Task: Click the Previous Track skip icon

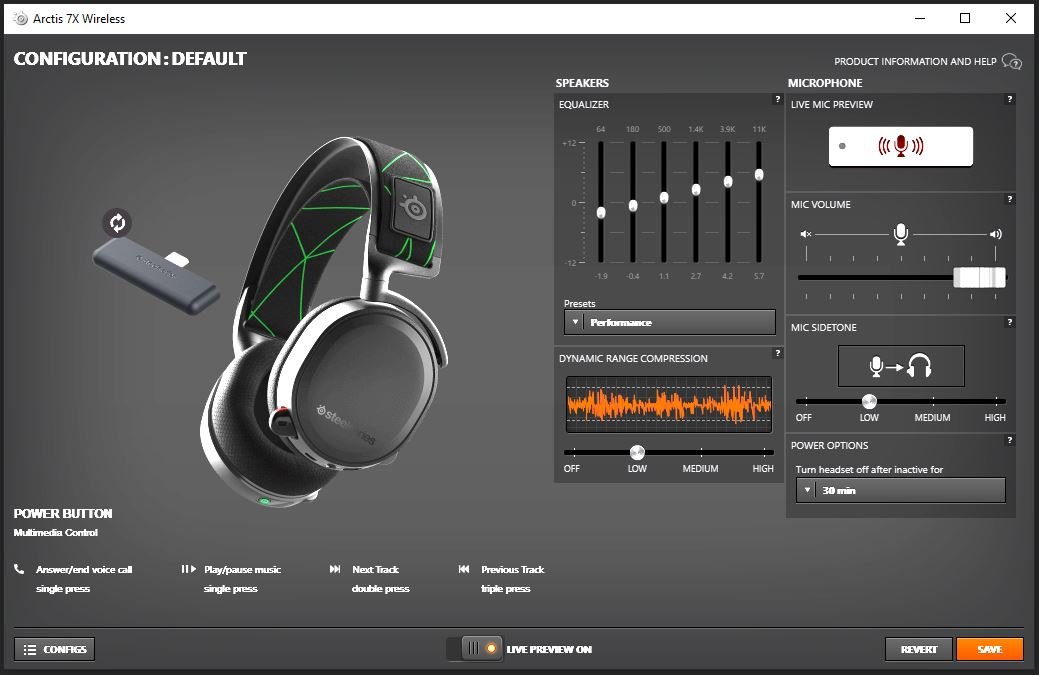Action: pyautogui.click(x=464, y=569)
